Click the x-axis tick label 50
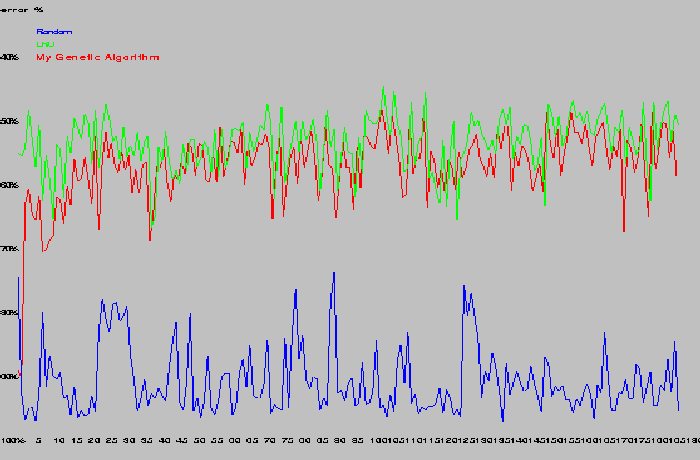Viewport: 700px width, 460px height. pyautogui.click(x=199, y=440)
